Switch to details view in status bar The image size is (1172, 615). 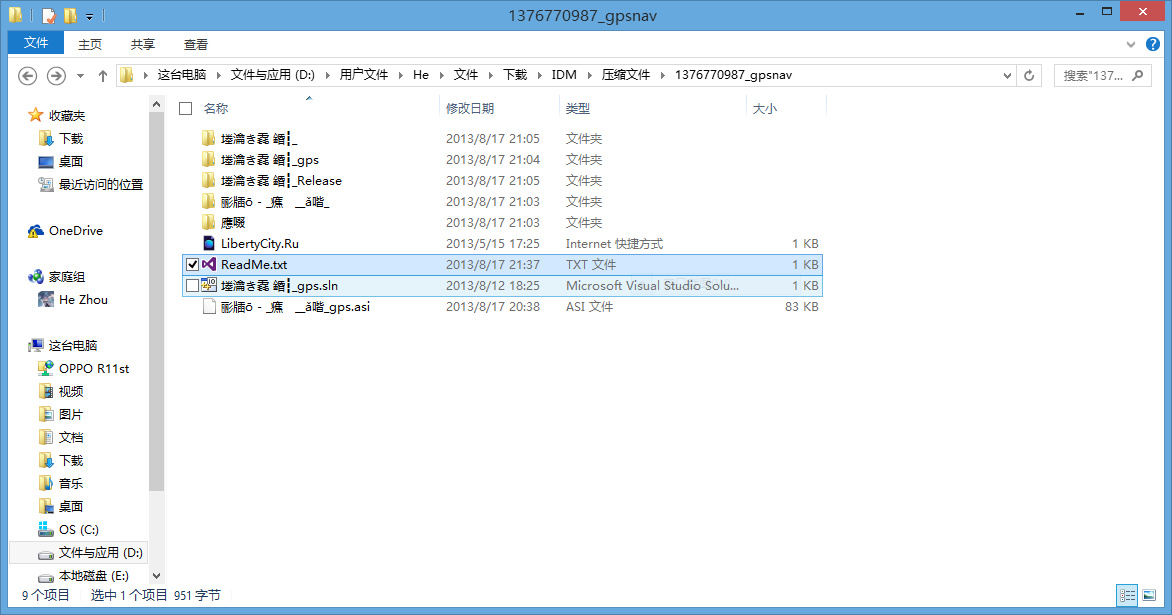click(x=1127, y=595)
